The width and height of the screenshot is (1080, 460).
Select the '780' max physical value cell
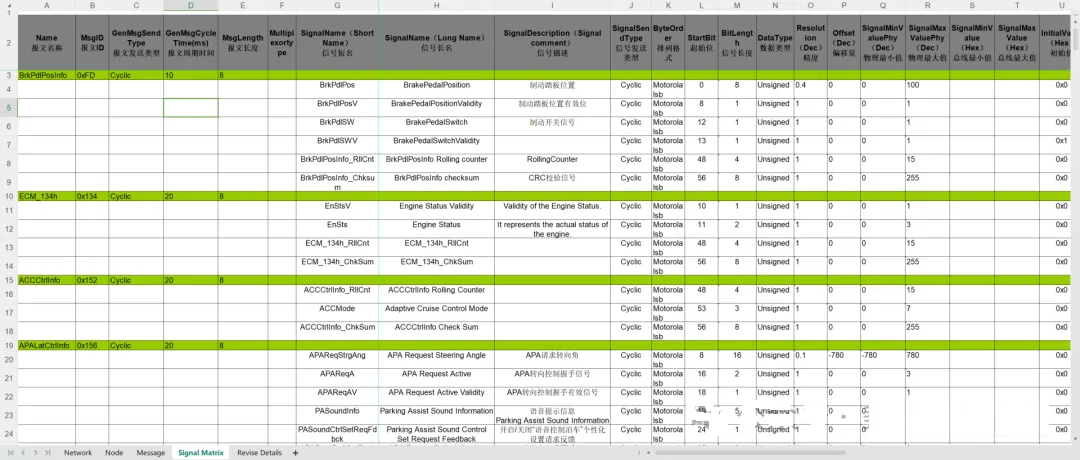(x=928, y=359)
